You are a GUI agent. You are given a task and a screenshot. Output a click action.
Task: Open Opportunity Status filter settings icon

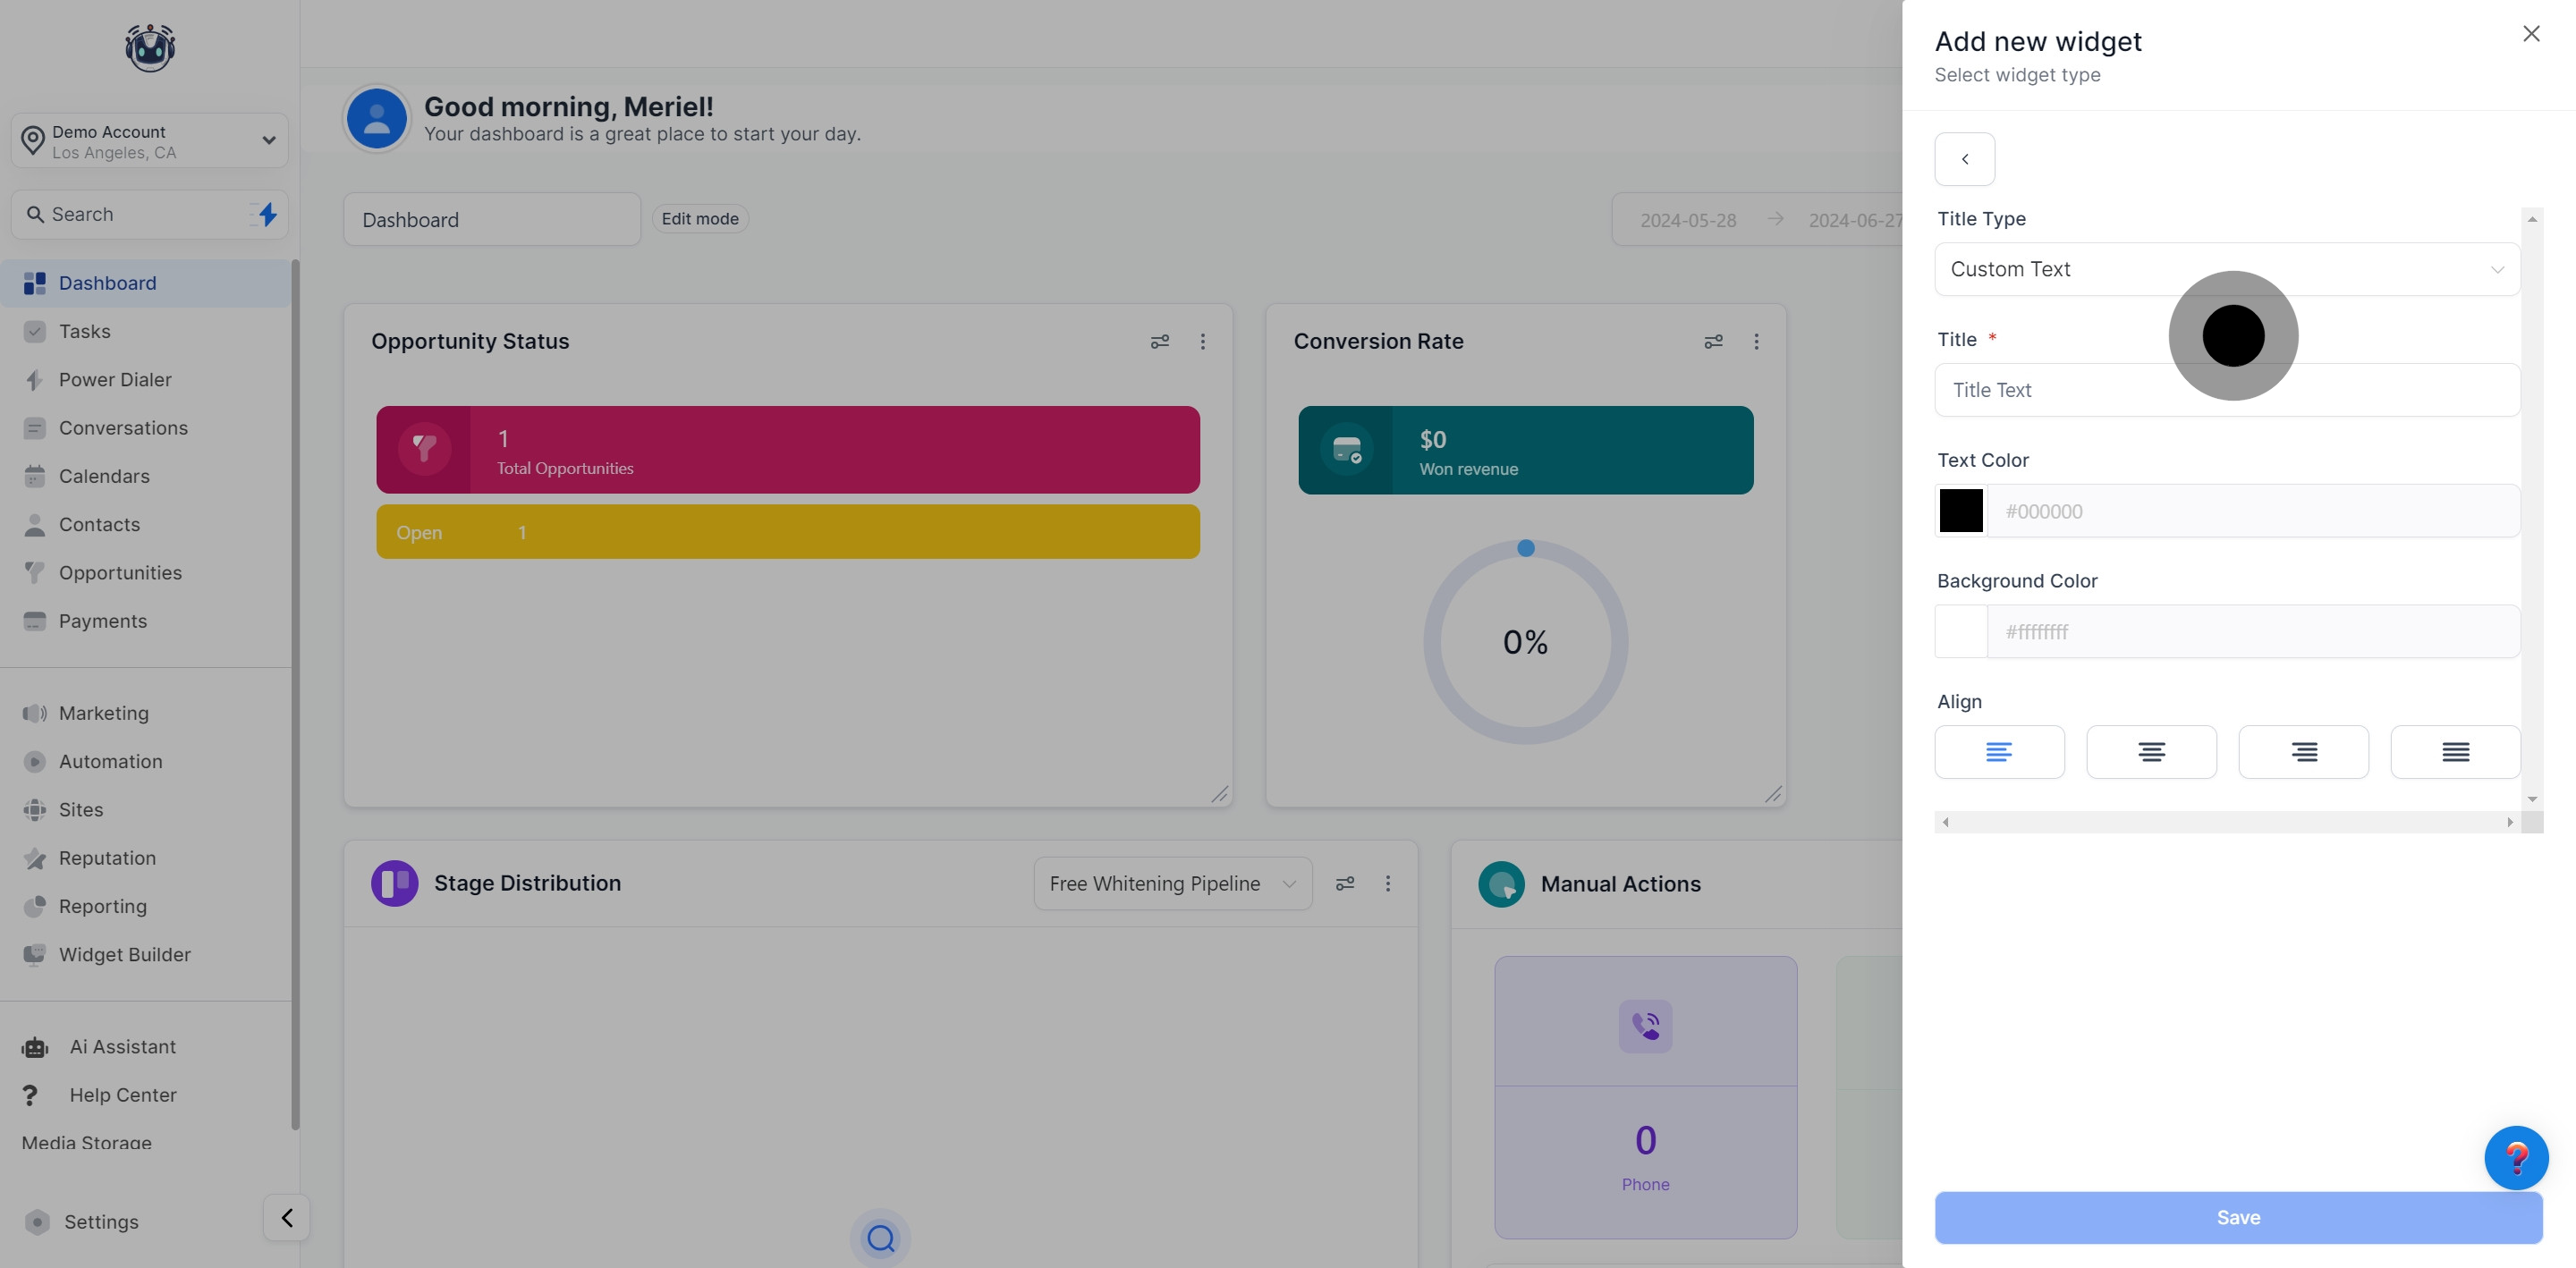[1159, 342]
